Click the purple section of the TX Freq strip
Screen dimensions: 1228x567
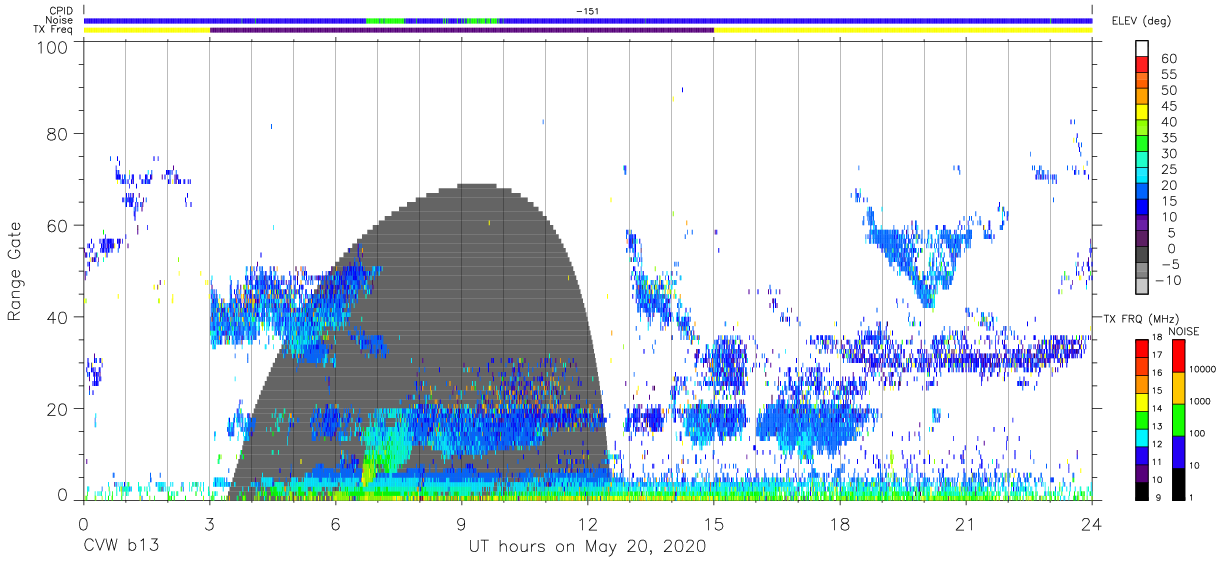462,30
